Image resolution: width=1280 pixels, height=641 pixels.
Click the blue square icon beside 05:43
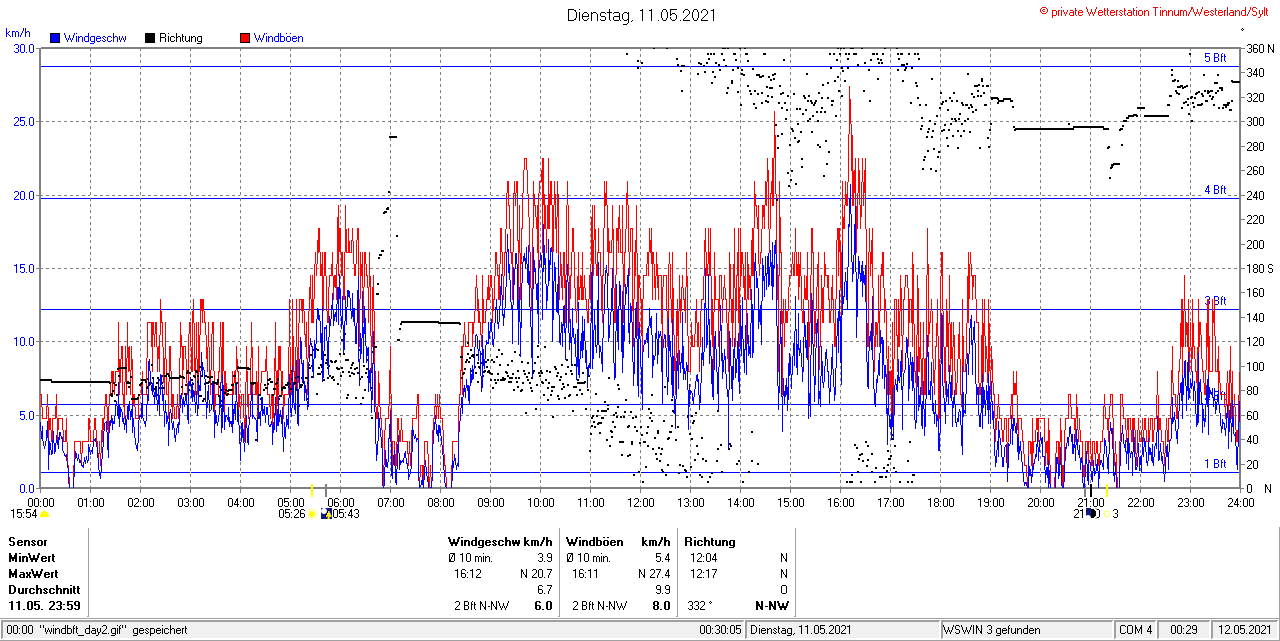click(326, 514)
